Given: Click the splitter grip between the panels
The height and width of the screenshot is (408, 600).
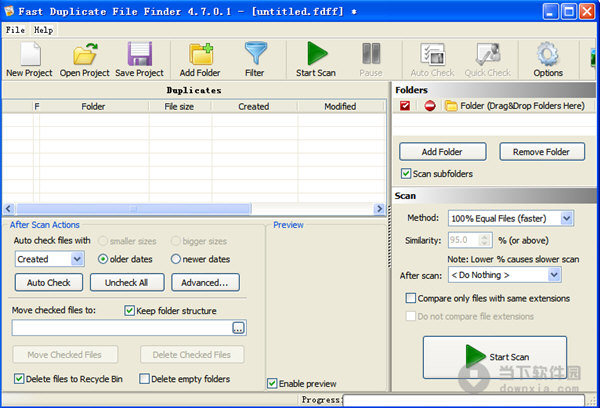Looking at the screenshot, I should [389, 237].
